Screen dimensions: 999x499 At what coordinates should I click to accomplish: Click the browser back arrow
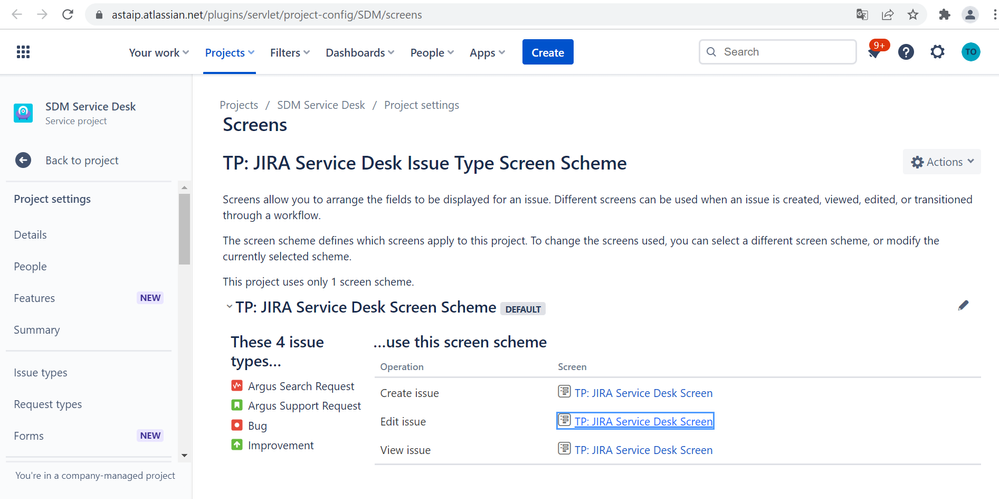[x=17, y=14]
